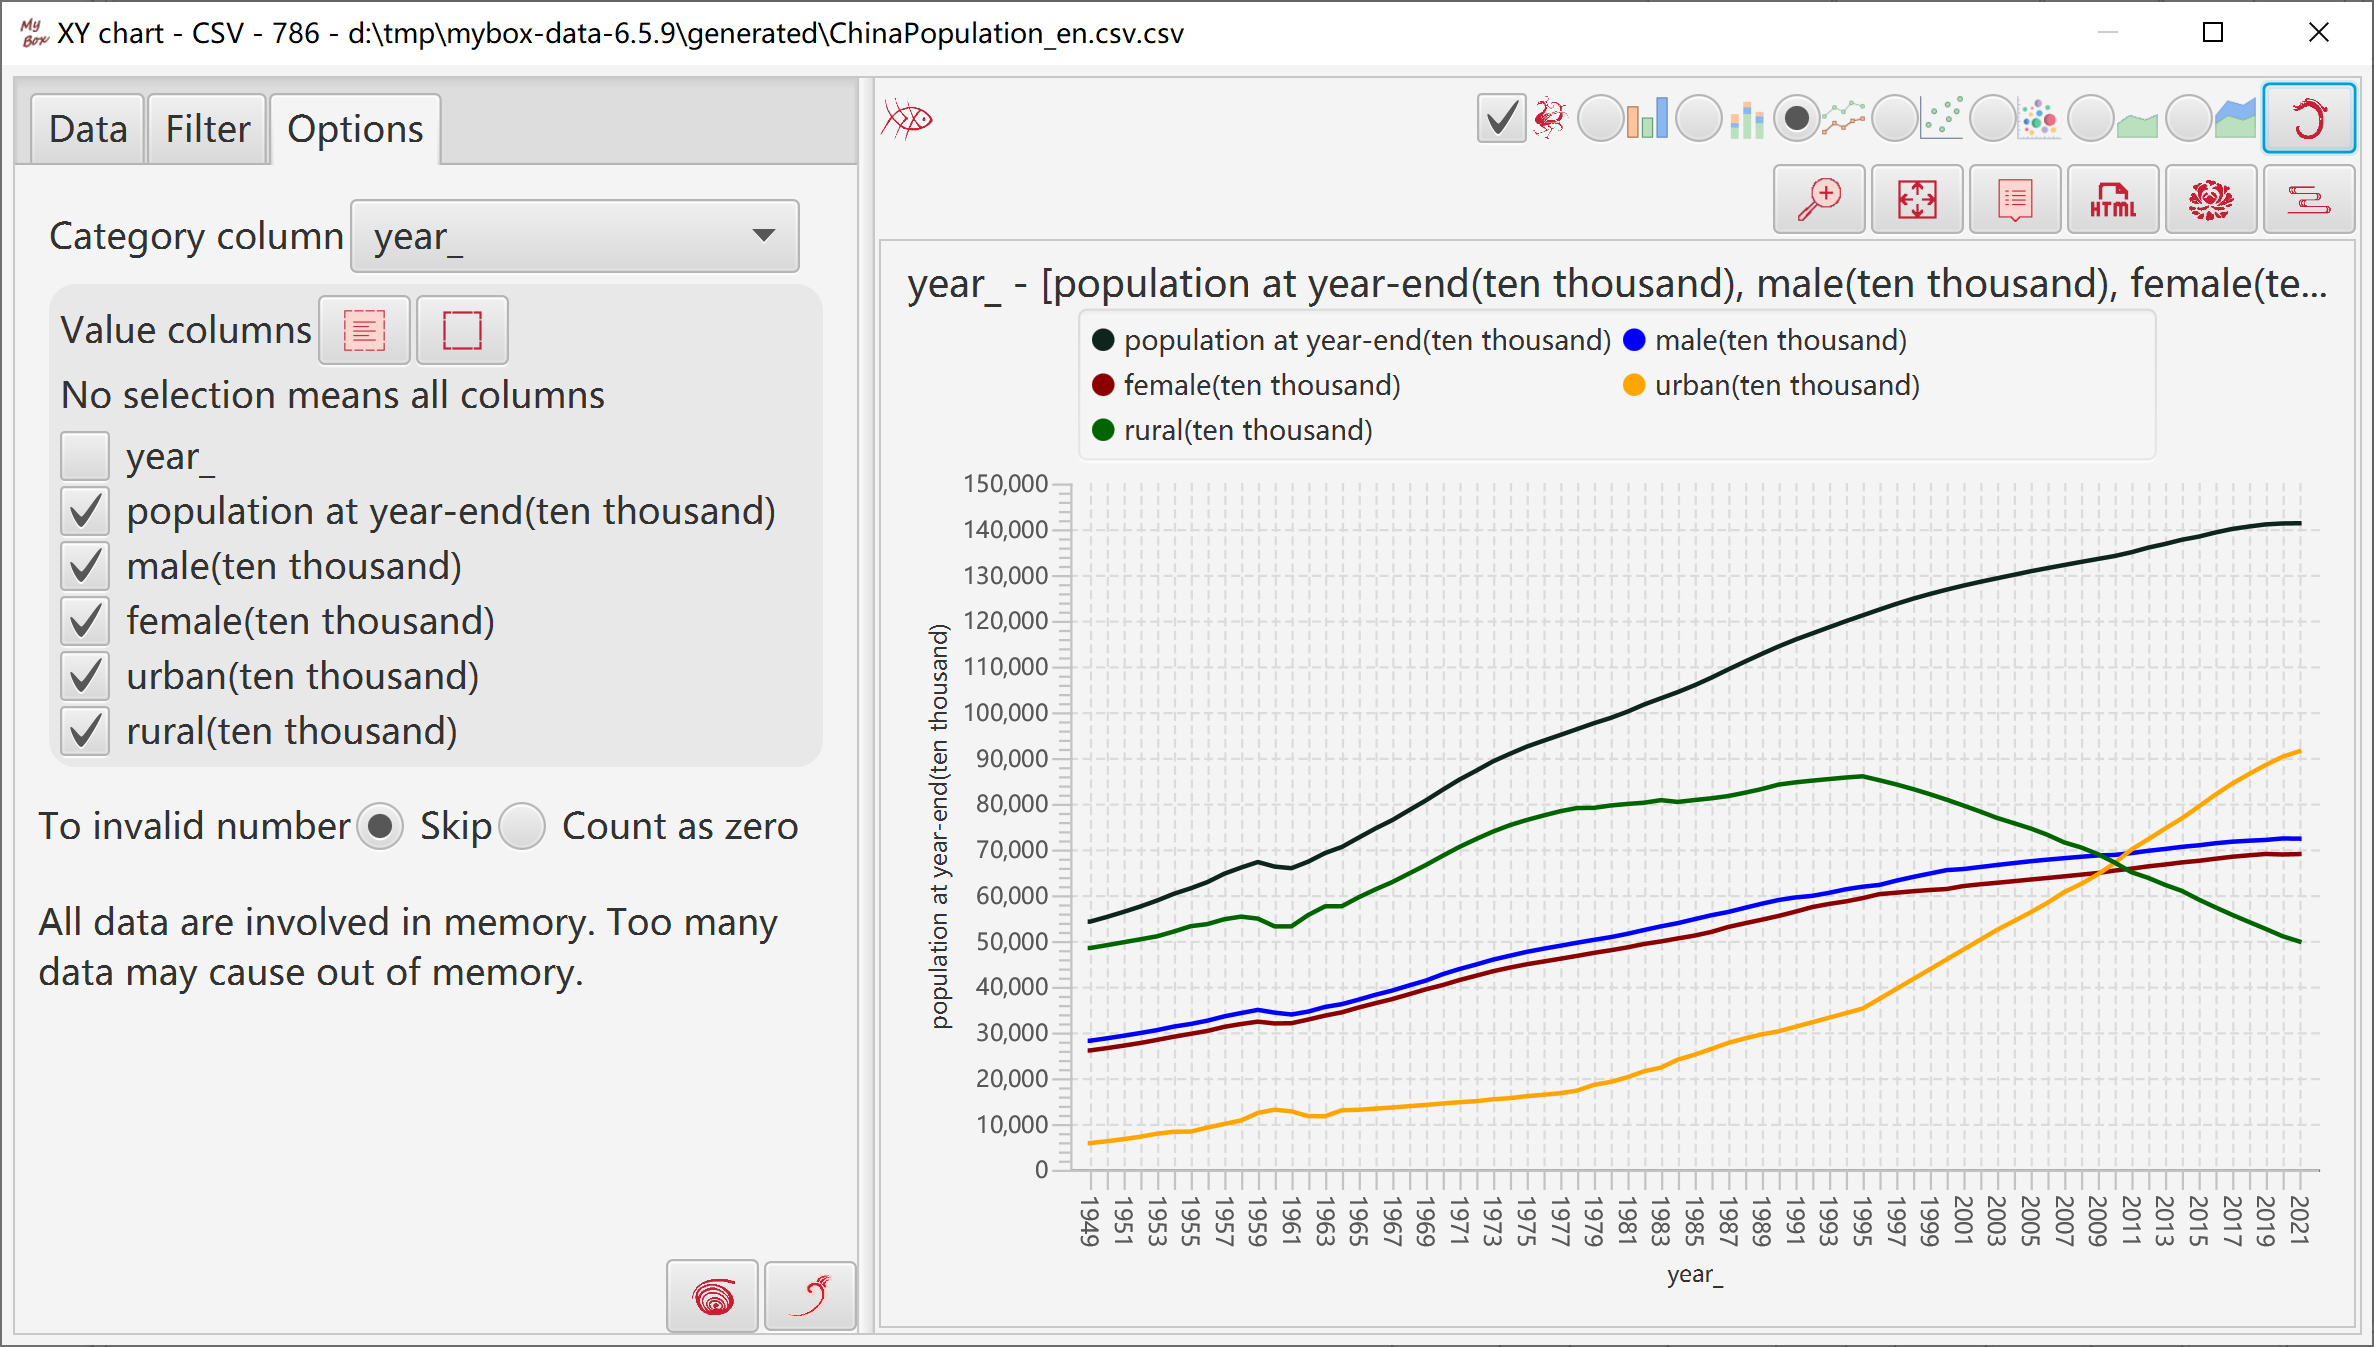Click female(ten thousand) dark red legend dot
Screen dimensions: 2374x1347
point(1103,385)
